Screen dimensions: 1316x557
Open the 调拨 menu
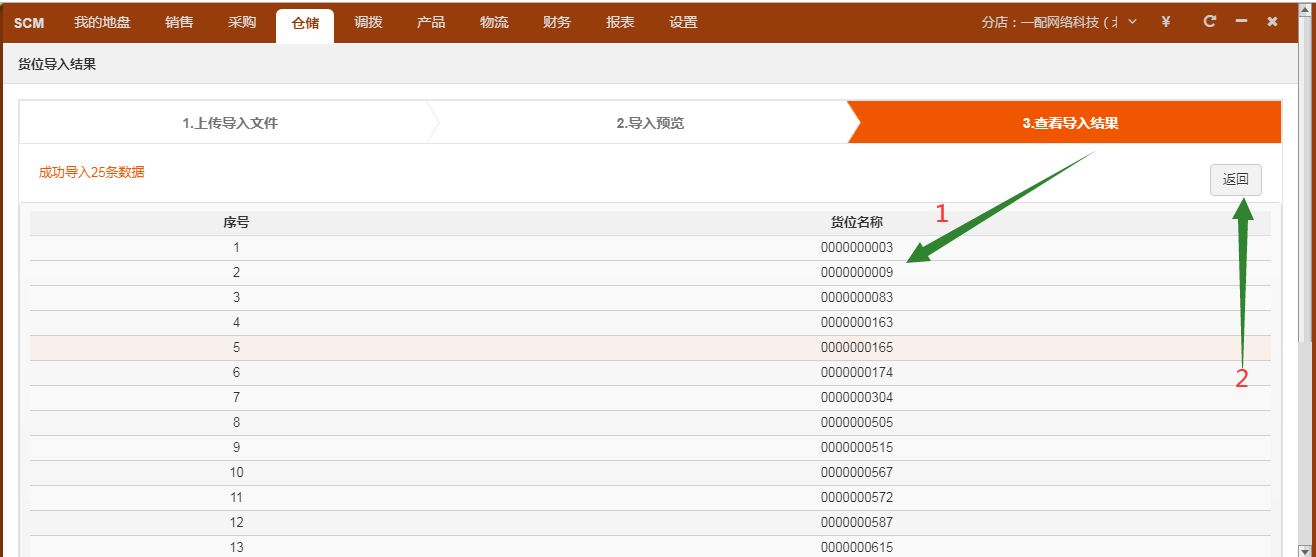[x=368, y=22]
